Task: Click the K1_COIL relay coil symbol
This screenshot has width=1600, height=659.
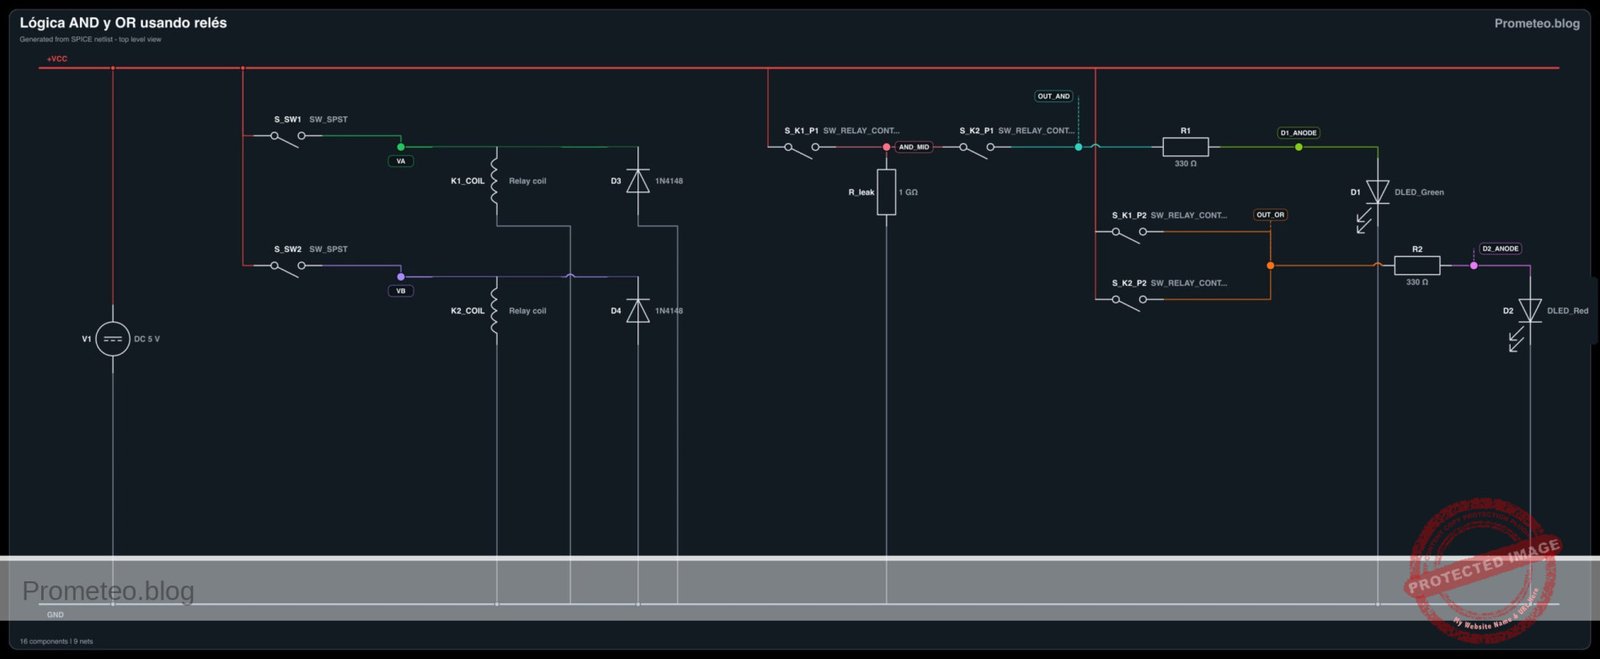Action: coord(495,181)
